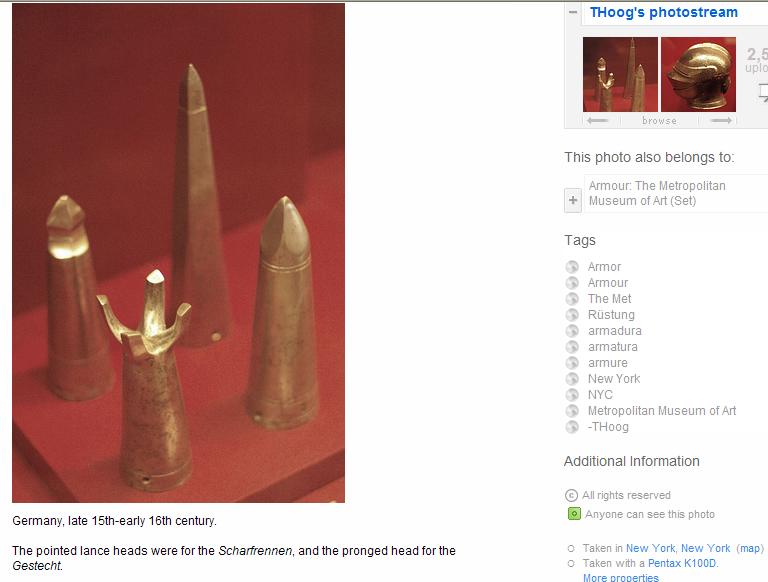The image size is (768, 582).
Task: Open THoog's photostream title link
Action: 664,12
